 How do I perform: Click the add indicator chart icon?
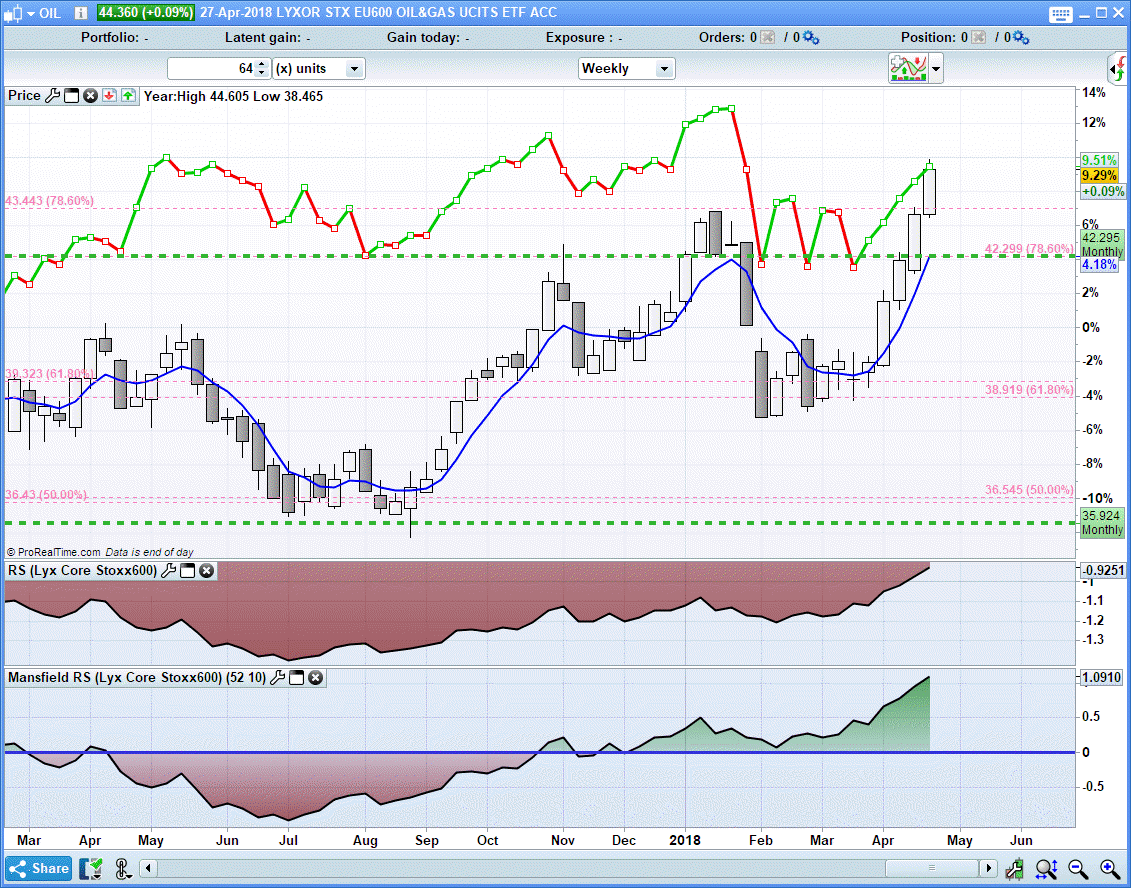tap(908, 69)
